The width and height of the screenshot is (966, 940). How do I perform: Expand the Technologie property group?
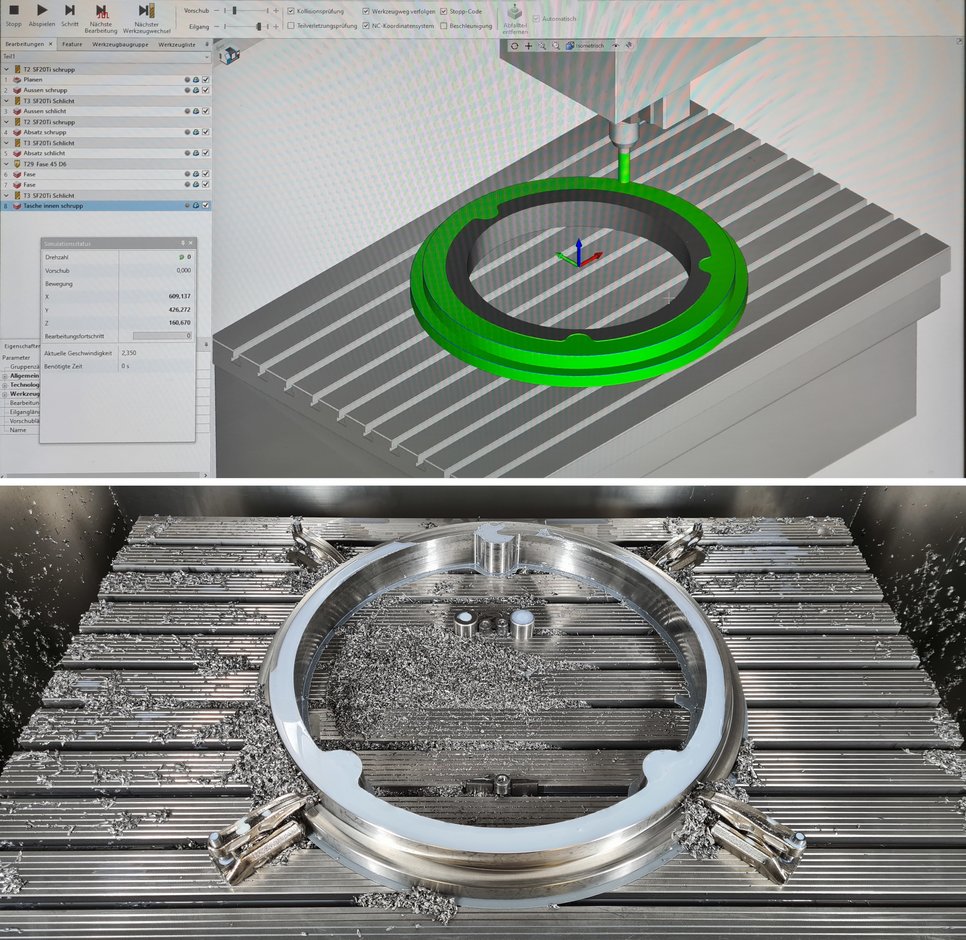pos(5,384)
